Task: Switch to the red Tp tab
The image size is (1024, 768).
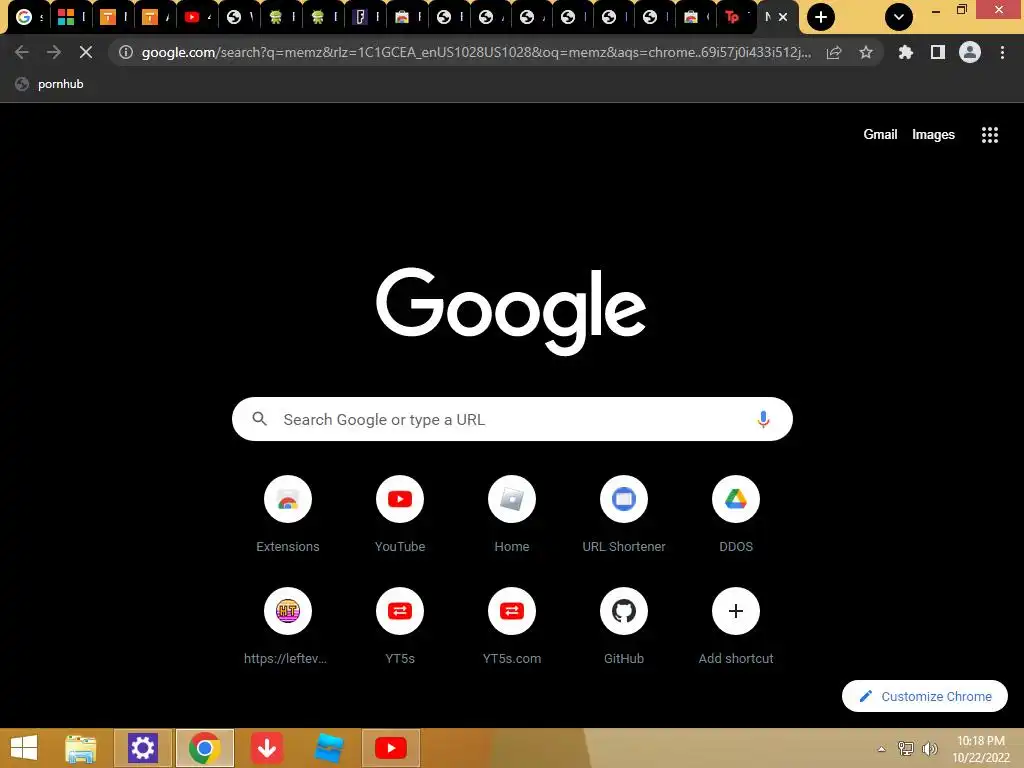Action: click(x=735, y=18)
